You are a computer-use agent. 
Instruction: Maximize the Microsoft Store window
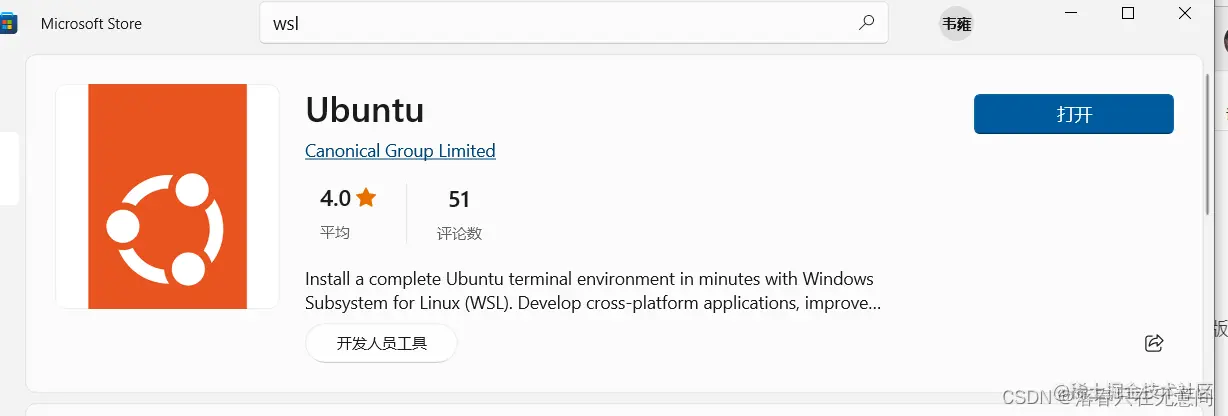point(1128,13)
